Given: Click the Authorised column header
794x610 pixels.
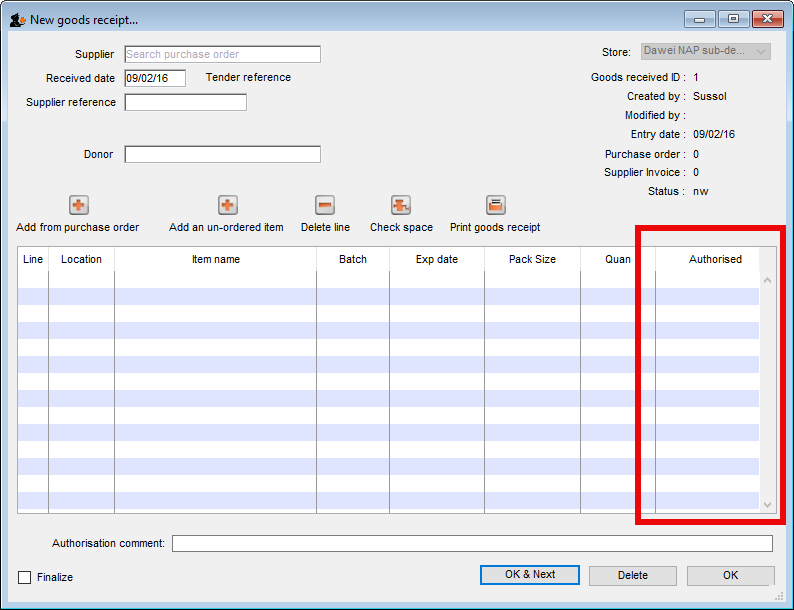Looking at the screenshot, I should pos(715,259).
